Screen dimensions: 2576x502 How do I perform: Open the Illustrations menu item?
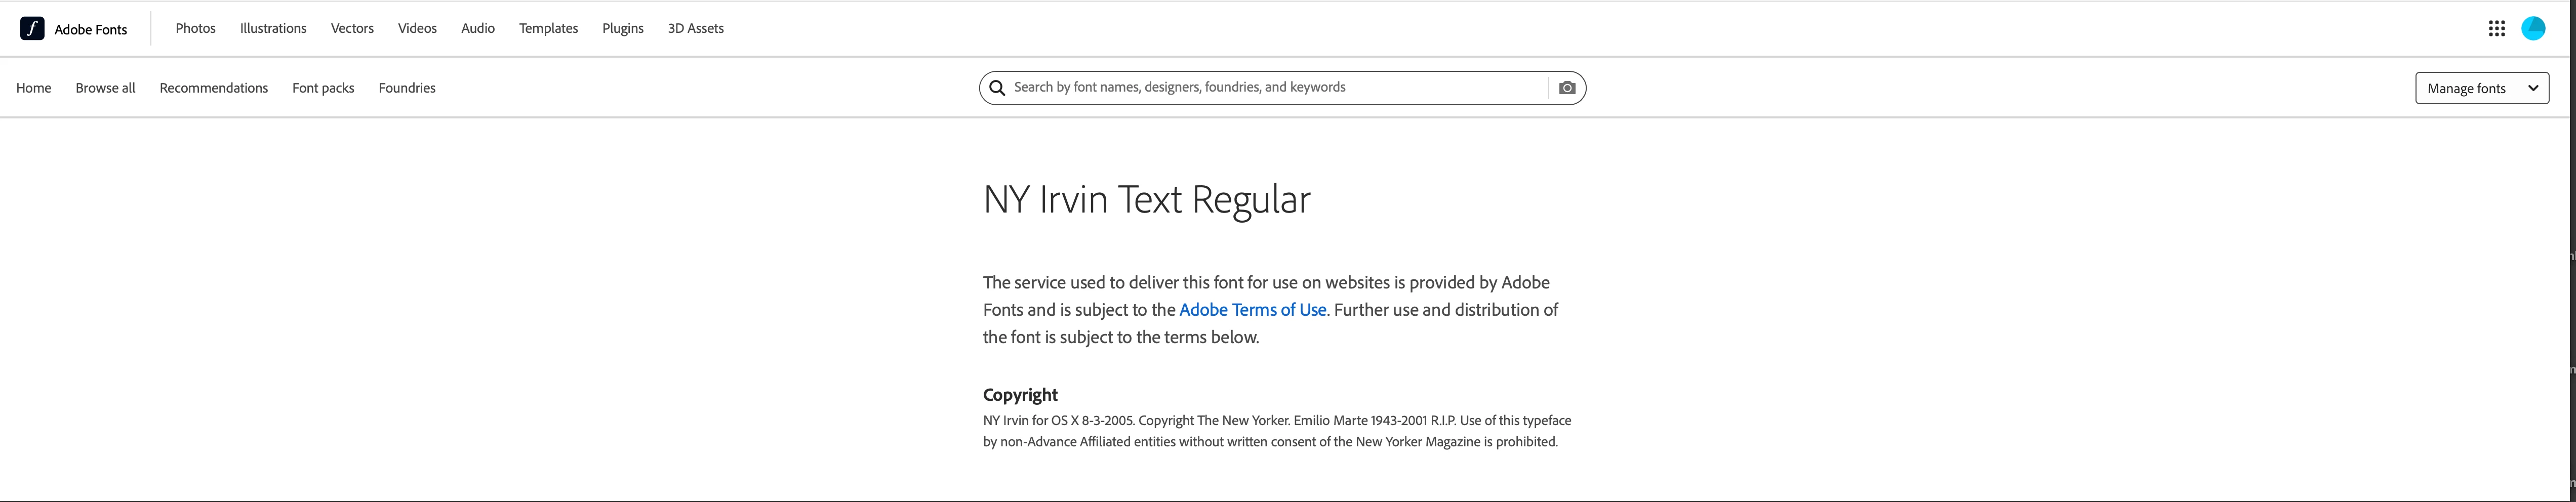pyautogui.click(x=273, y=28)
